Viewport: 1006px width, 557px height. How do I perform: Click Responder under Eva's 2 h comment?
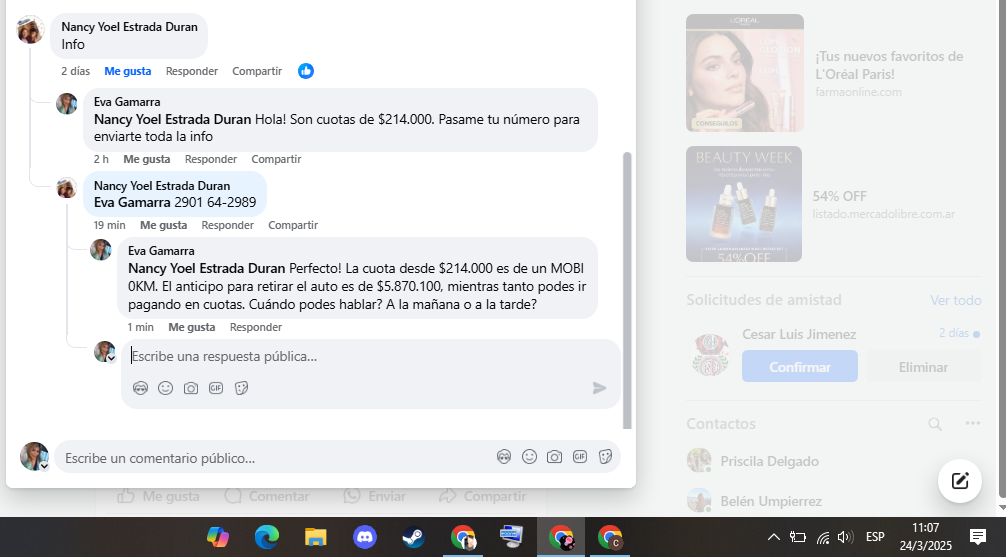(211, 159)
